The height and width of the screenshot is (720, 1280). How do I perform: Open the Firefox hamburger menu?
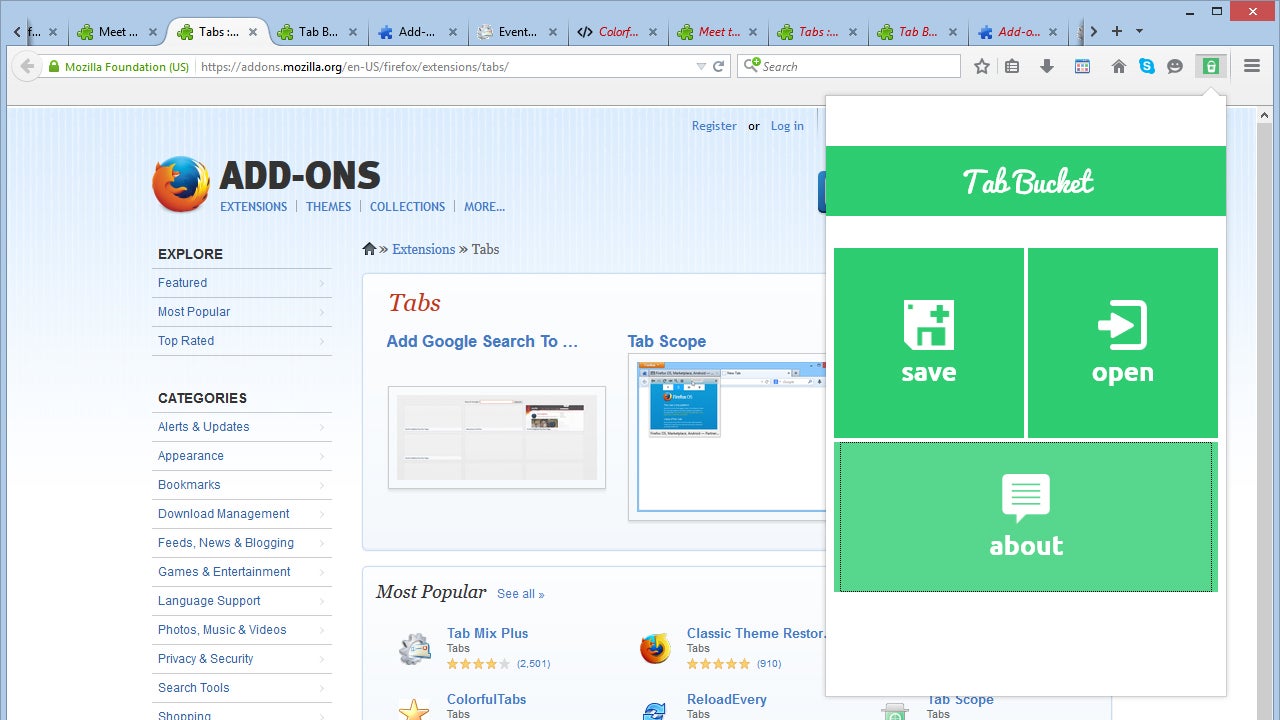click(1252, 67)
